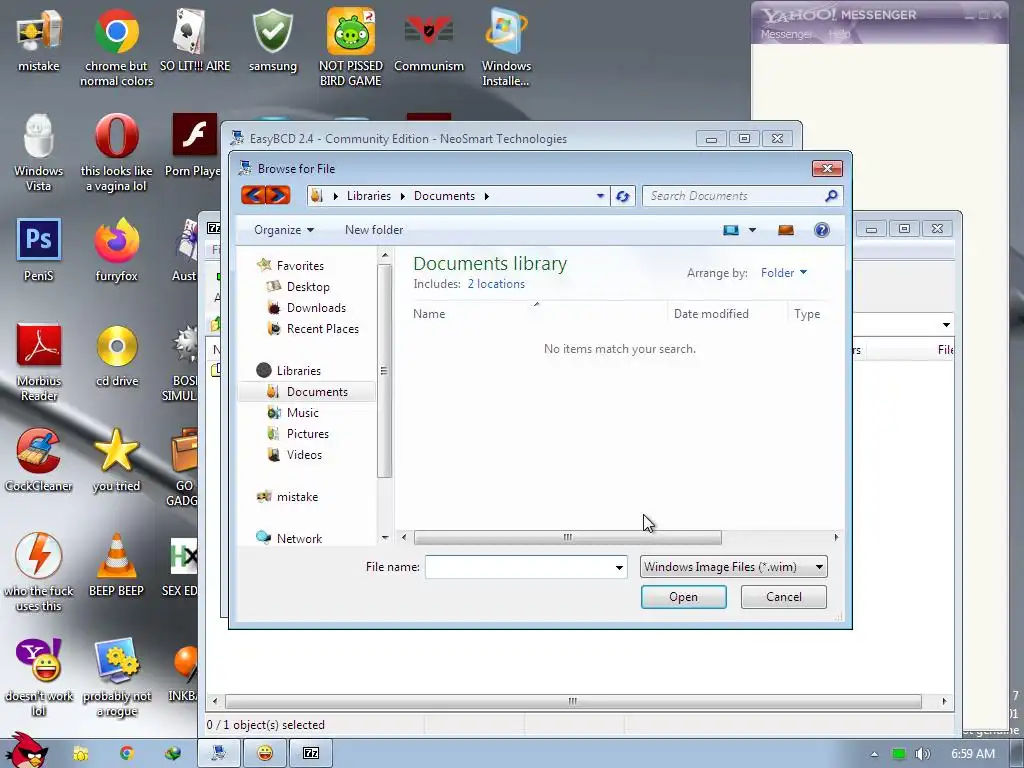Open the views dropdown arrow
The width and height of the screenshot is (1024, 768).
tap(752, 230)
